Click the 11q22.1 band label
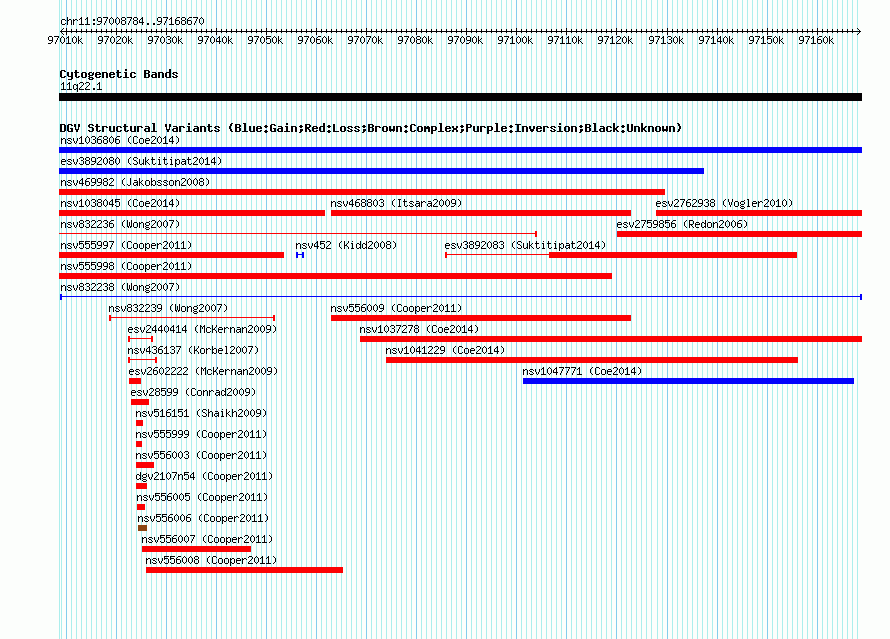 click(x=81, y=86)
